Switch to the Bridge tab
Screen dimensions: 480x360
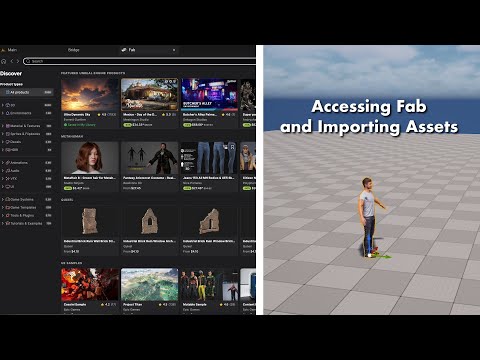[74, 50]
